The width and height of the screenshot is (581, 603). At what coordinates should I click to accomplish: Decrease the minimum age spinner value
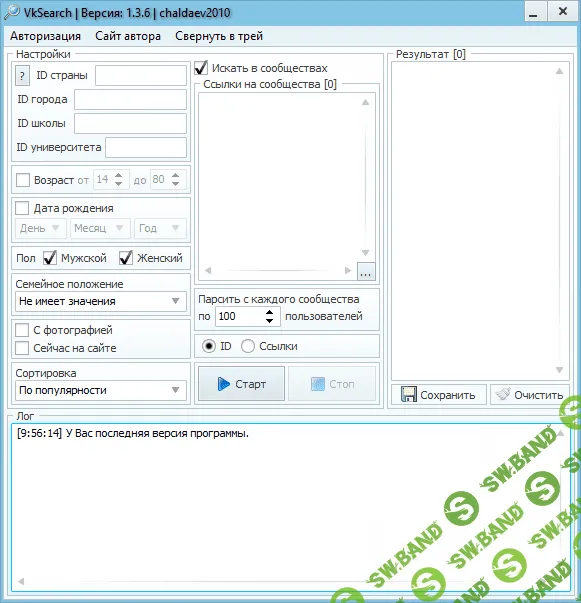coord(118,184)
